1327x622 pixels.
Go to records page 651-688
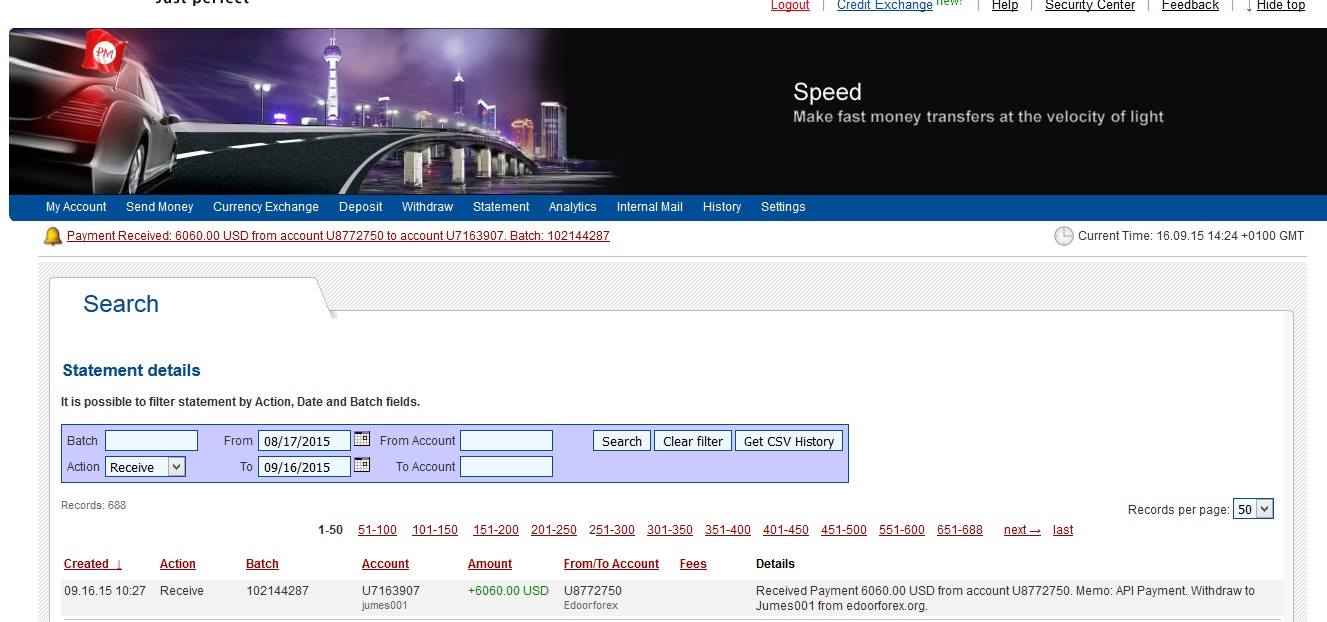coord(960,530)
